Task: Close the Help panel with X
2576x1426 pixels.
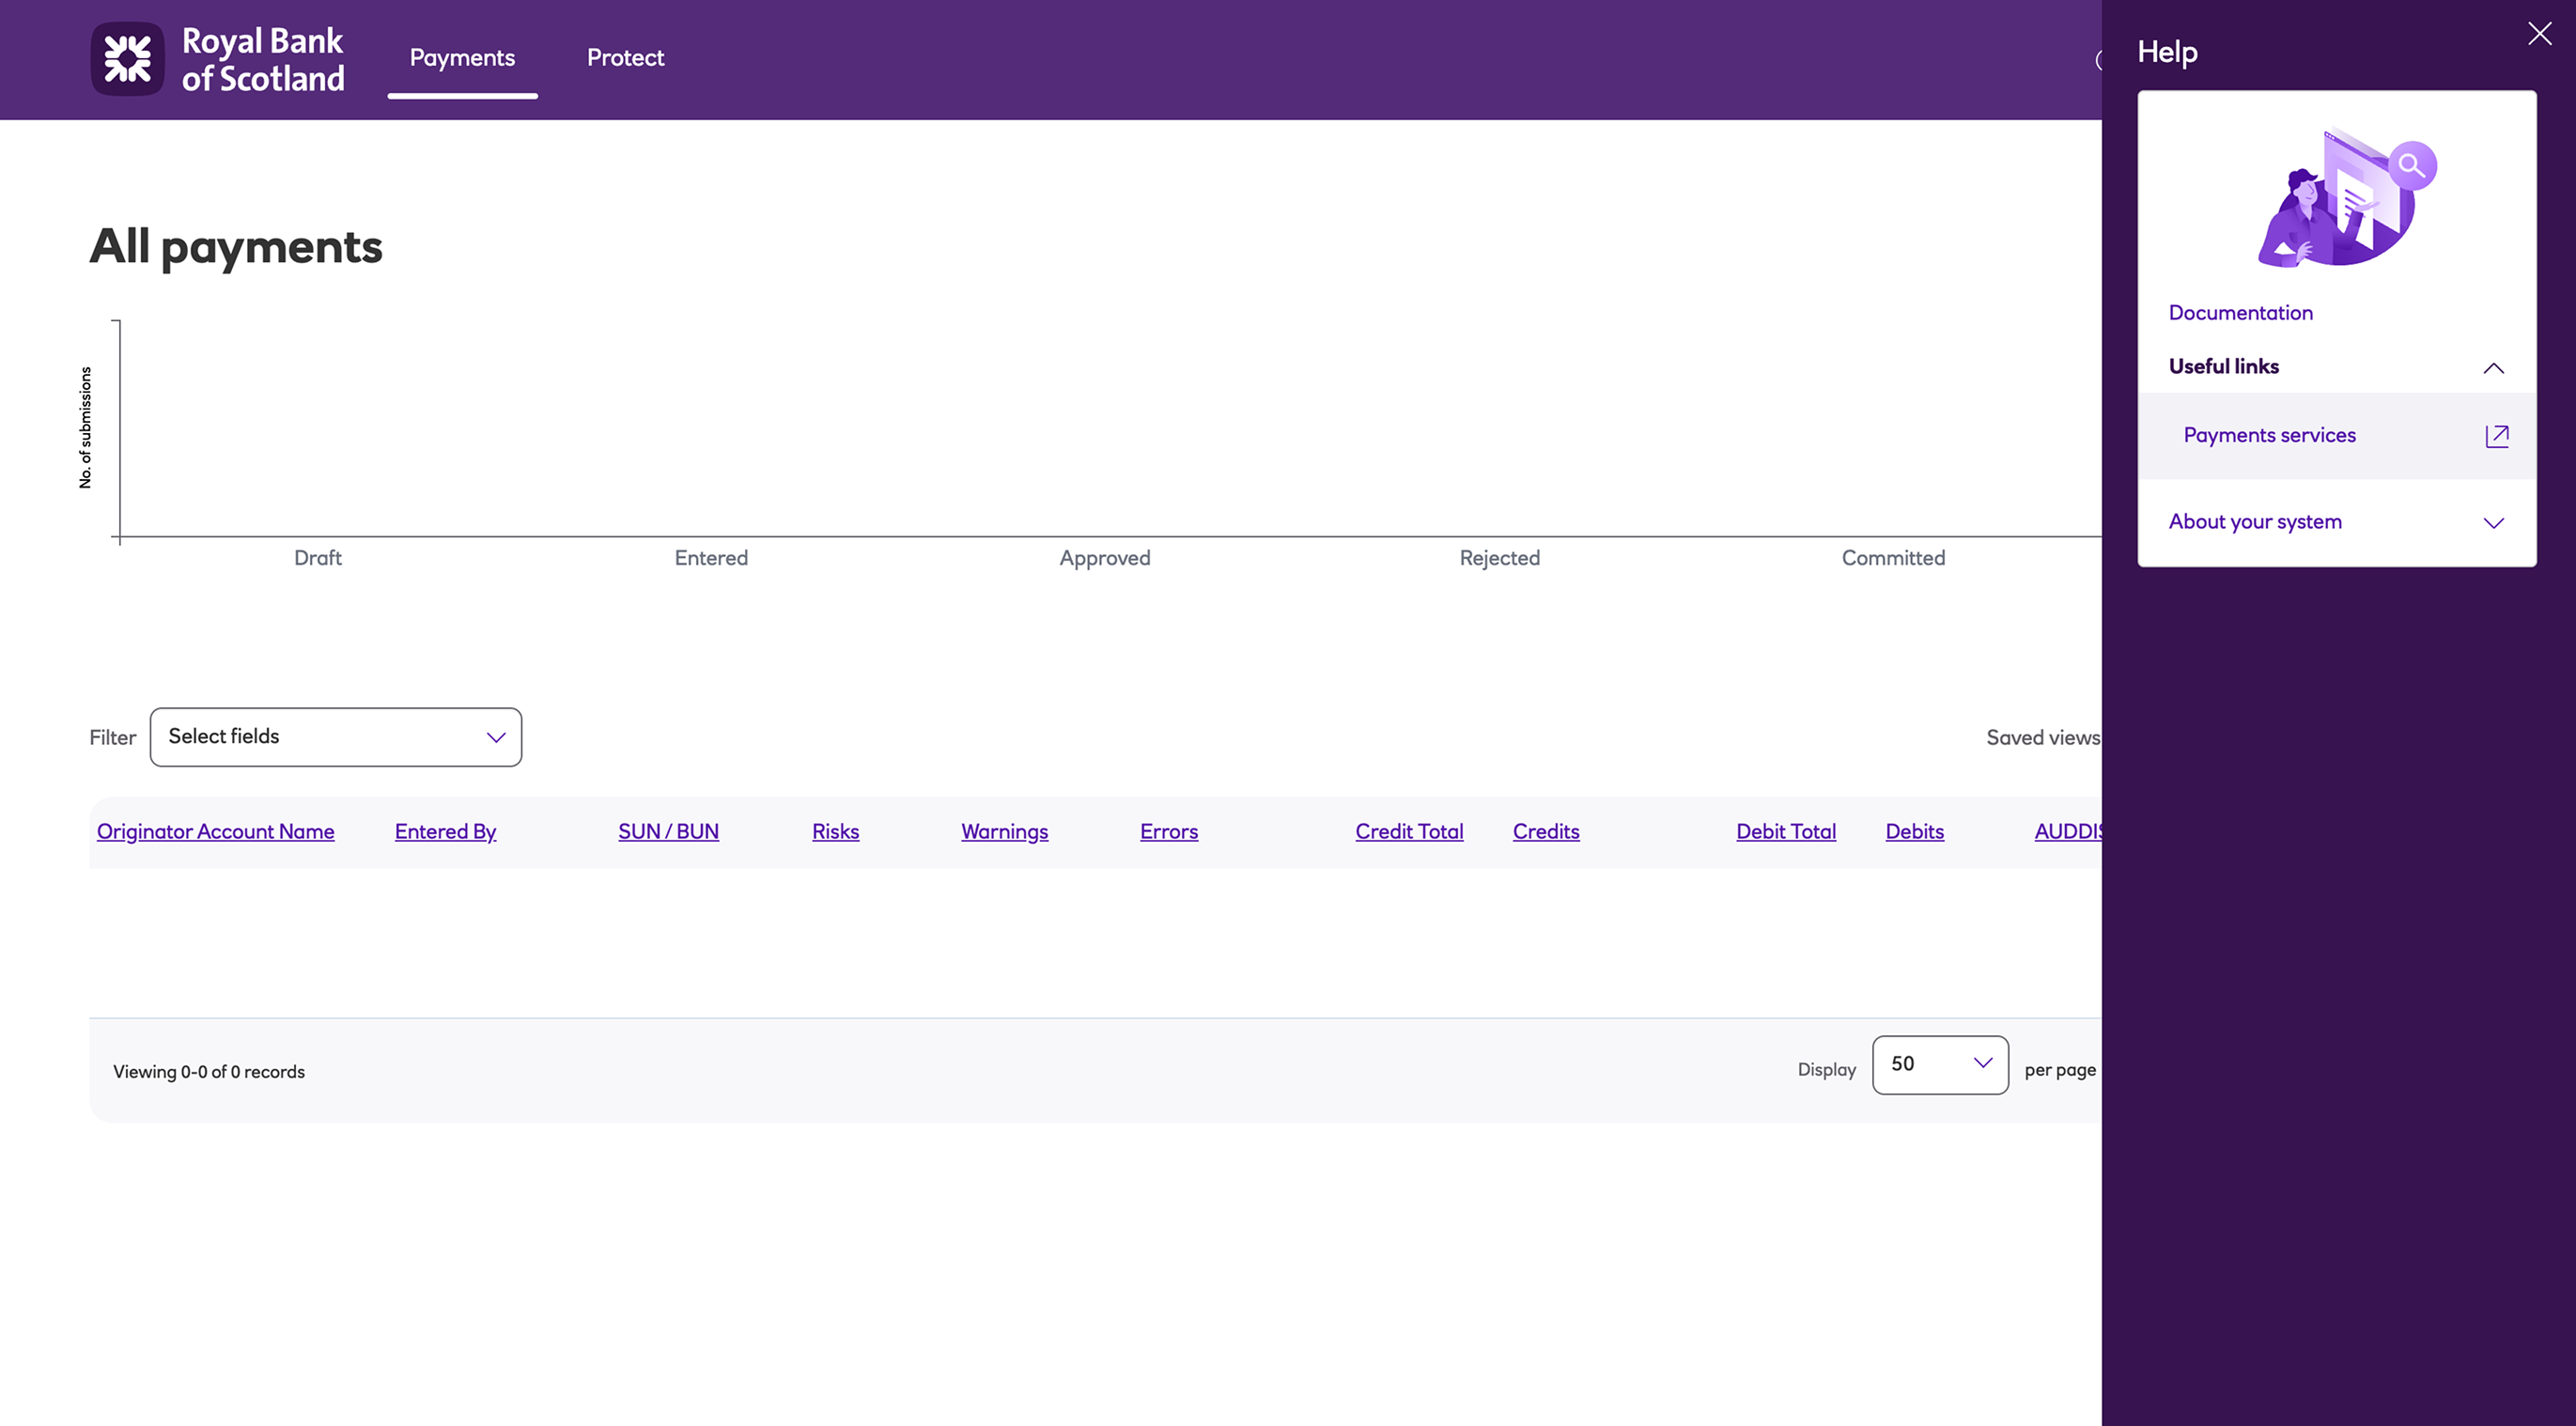Action: pyautogui.click(x=2539, y=34)
